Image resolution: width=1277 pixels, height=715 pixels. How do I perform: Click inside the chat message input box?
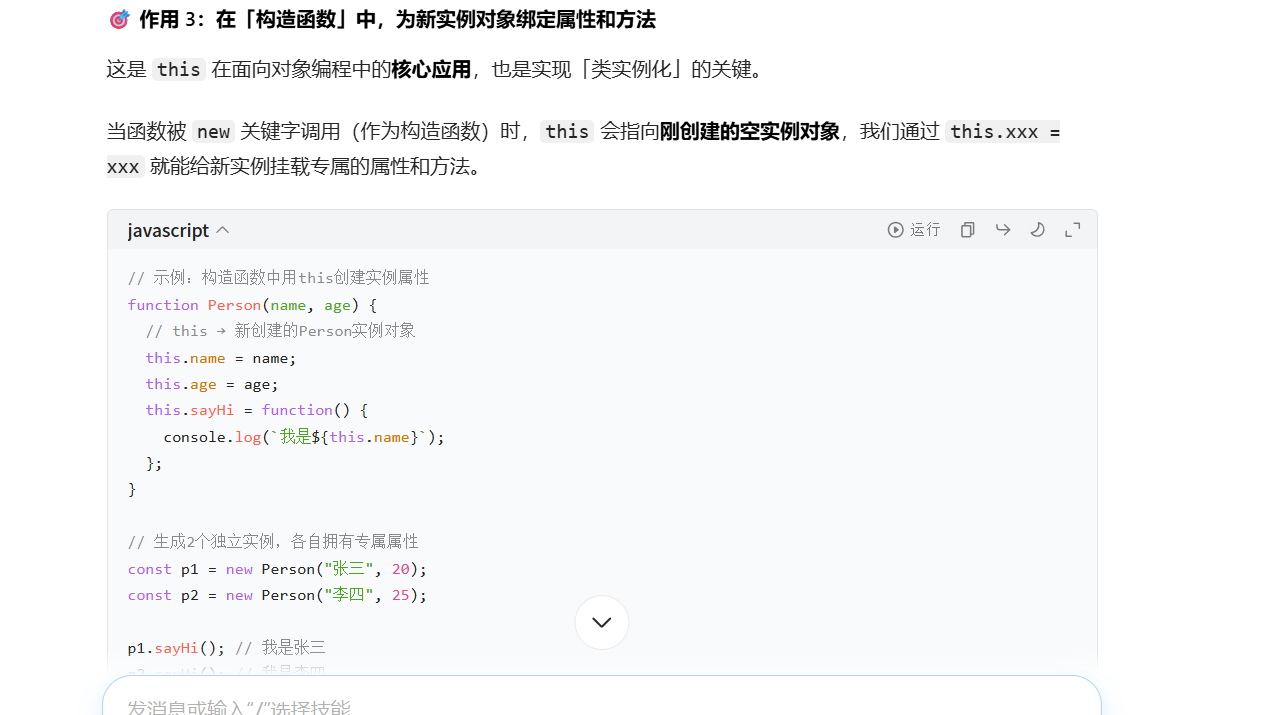tap(600, 705)
